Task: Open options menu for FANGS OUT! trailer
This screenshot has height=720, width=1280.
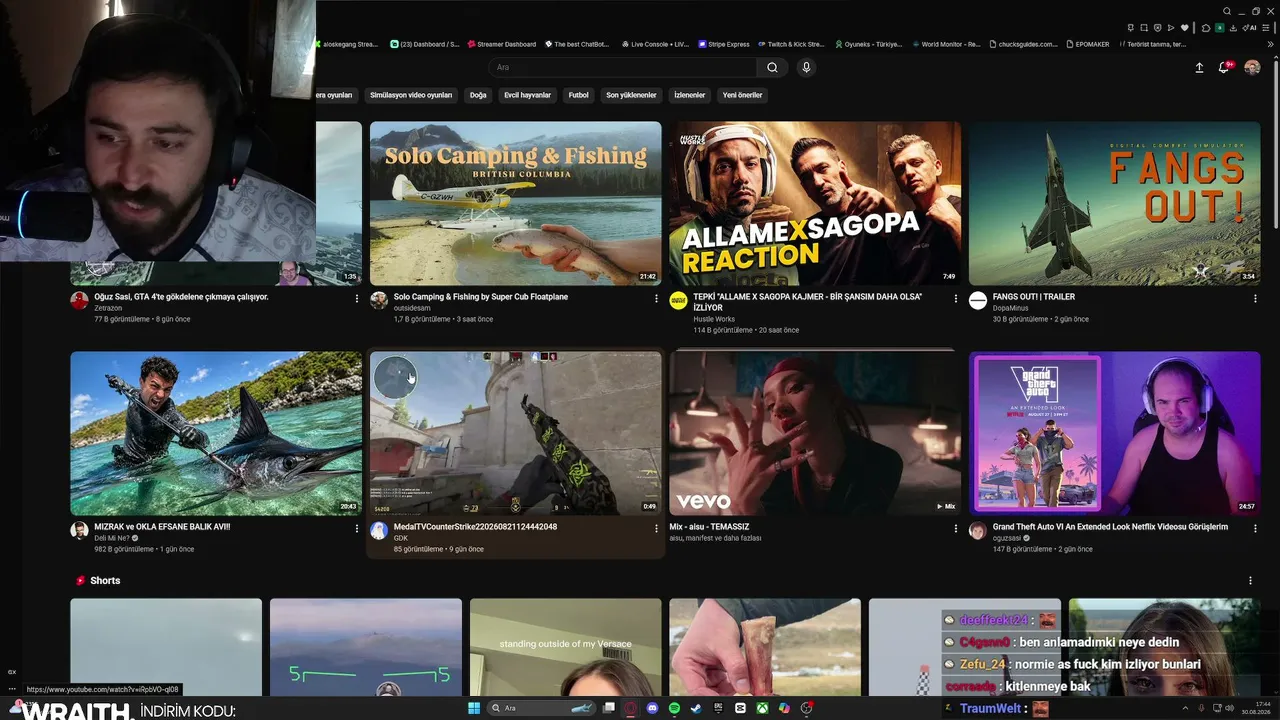Action: tap(1255, 298)
